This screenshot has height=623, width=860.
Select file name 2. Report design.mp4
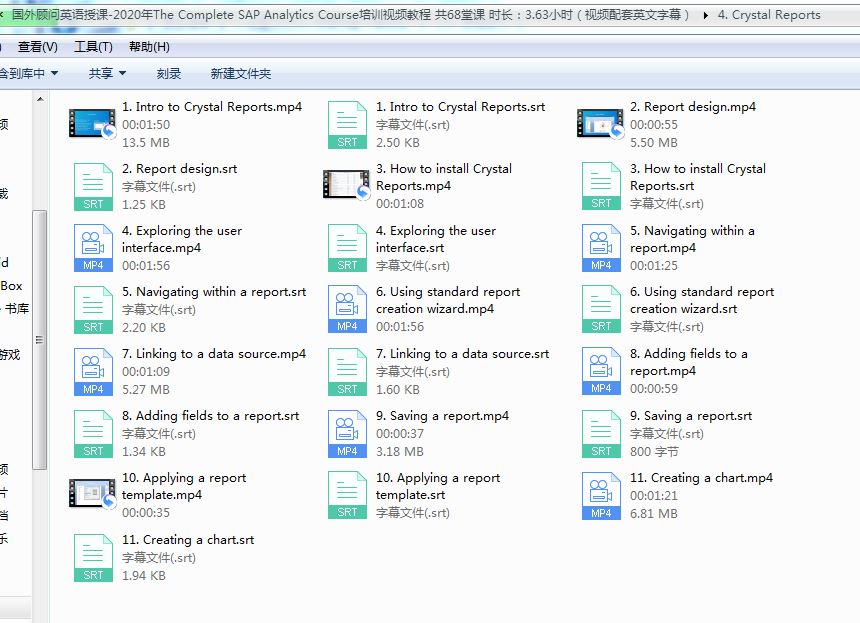[693, 106]
